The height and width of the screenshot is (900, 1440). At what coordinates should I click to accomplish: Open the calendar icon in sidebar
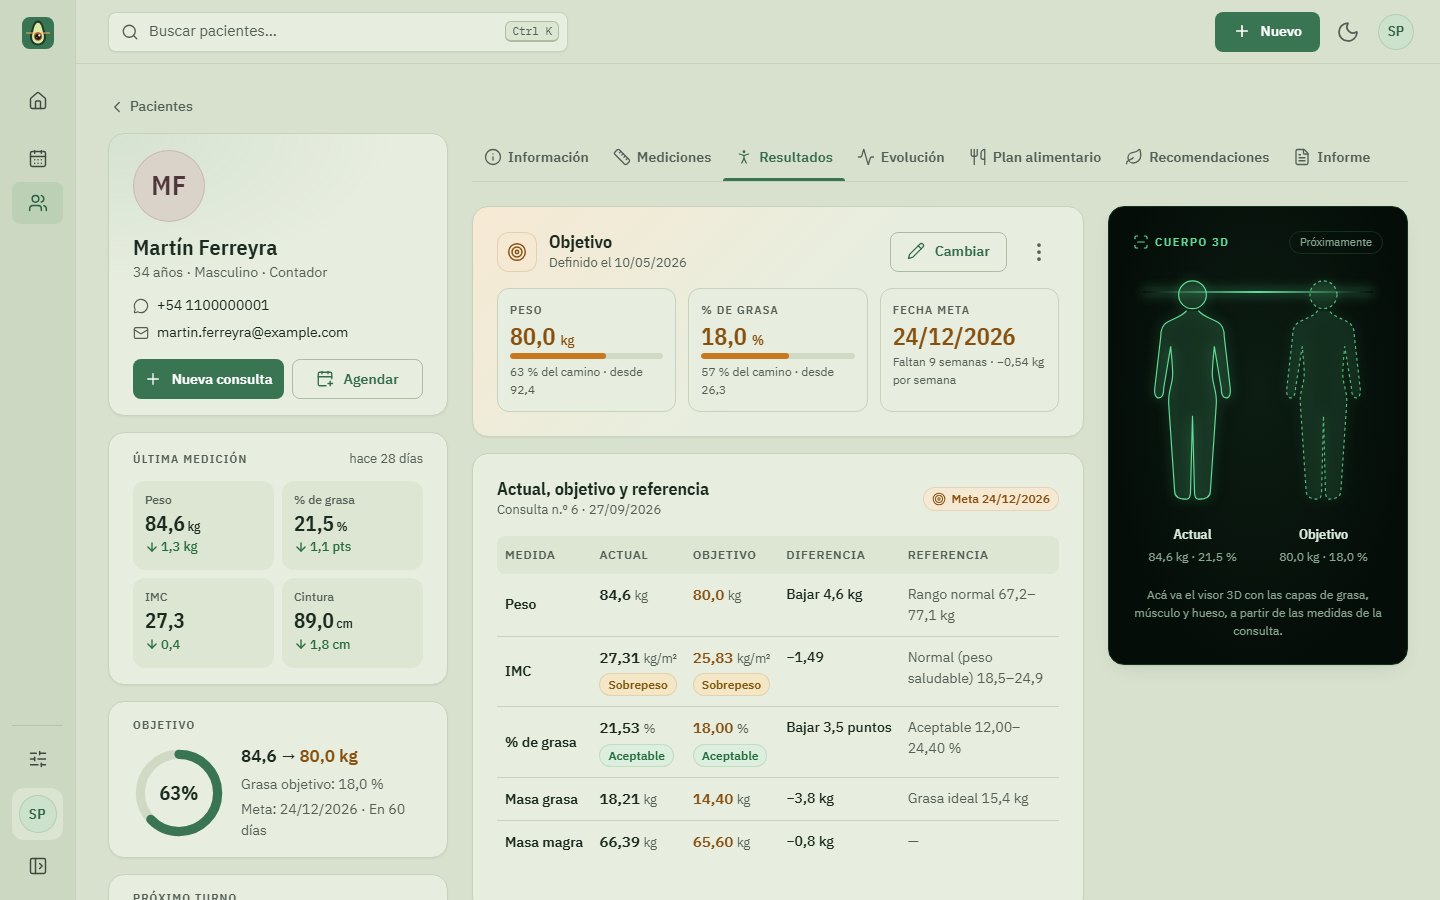38,158
